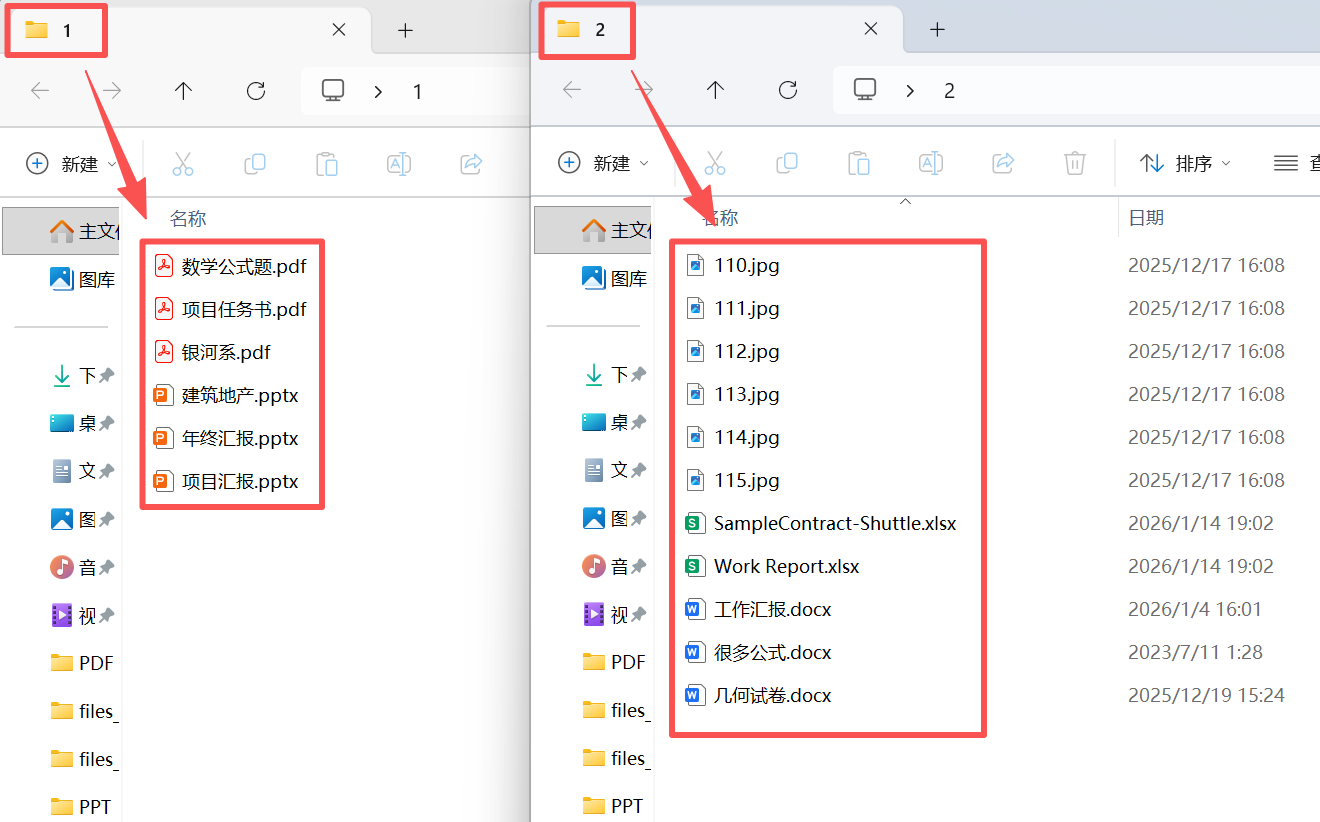Open the PPT folder in window 1 sidebar
The image size is (1320, 822).
(95, 806)
